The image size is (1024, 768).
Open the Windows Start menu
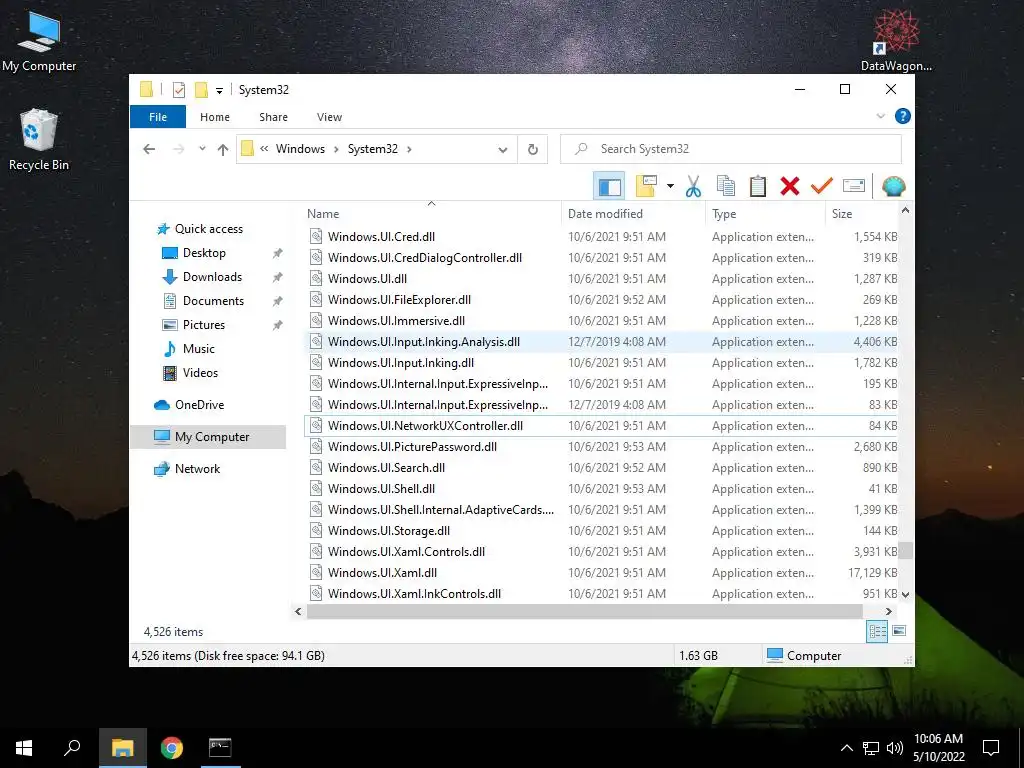pyautogui.click(x=24, y=748)
